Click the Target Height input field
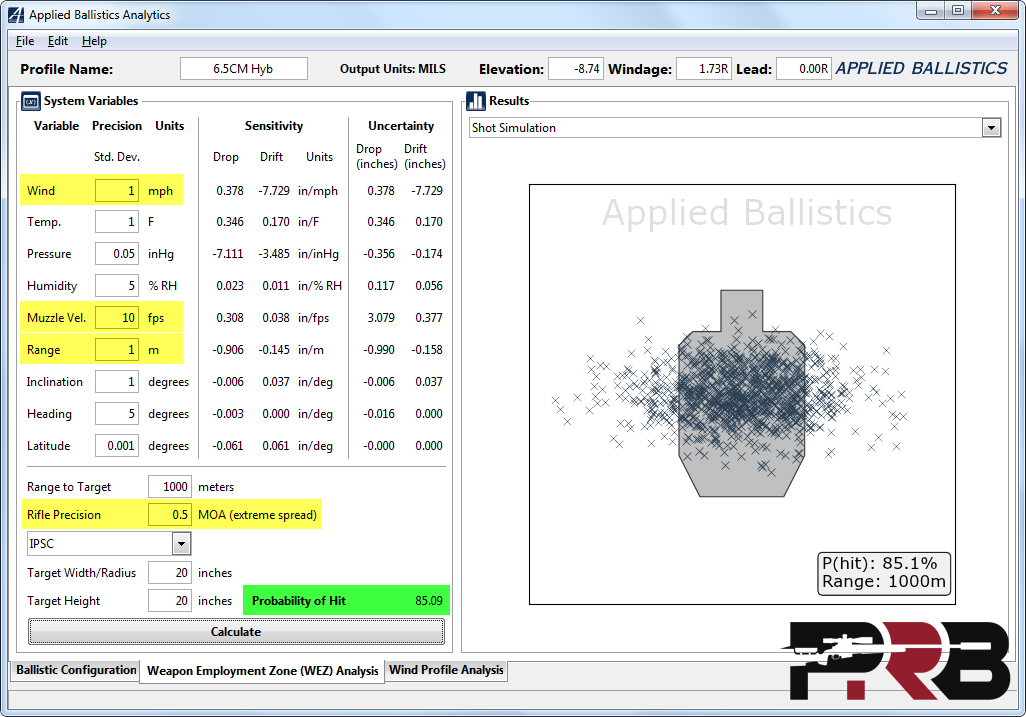The image size is (1026, 717). [169, 601]
